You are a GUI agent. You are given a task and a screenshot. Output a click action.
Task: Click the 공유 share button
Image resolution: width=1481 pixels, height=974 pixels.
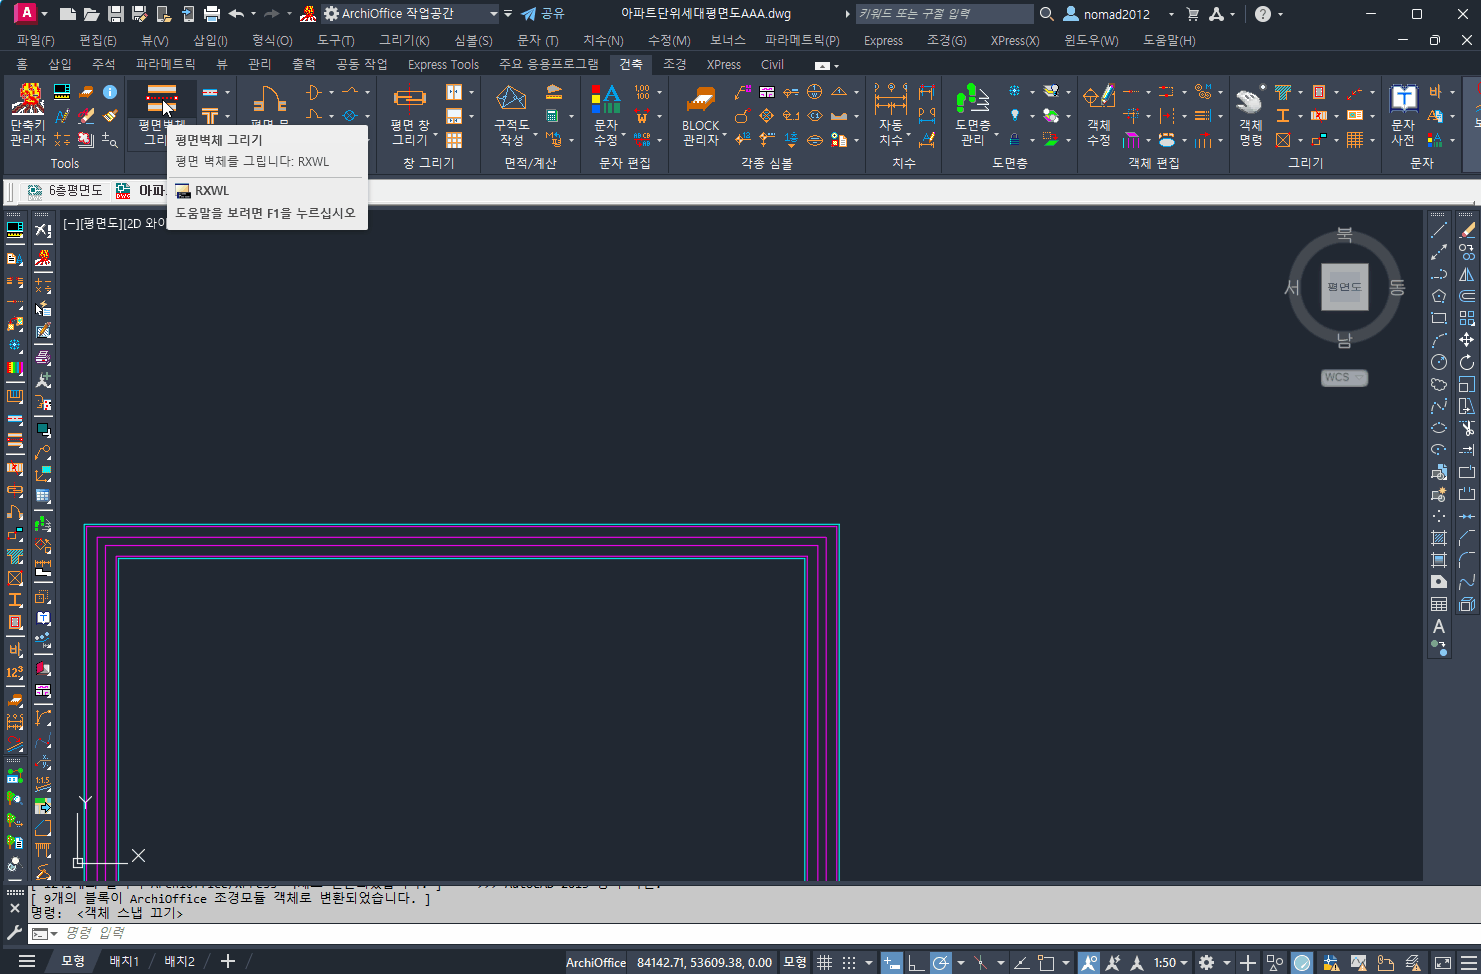(543, 14)
